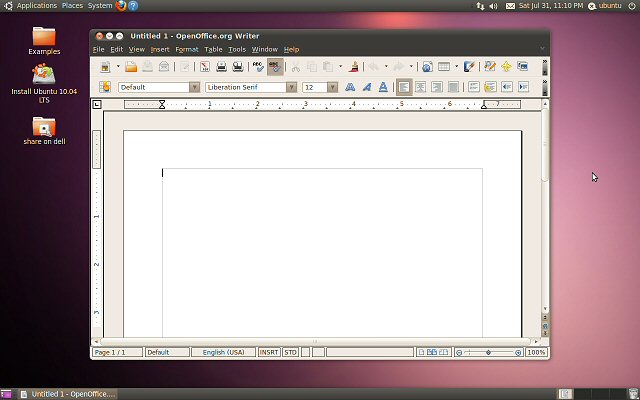The image size is (640, 400).
Task: Print the document directly with printer icon
Action: [221, 67]
